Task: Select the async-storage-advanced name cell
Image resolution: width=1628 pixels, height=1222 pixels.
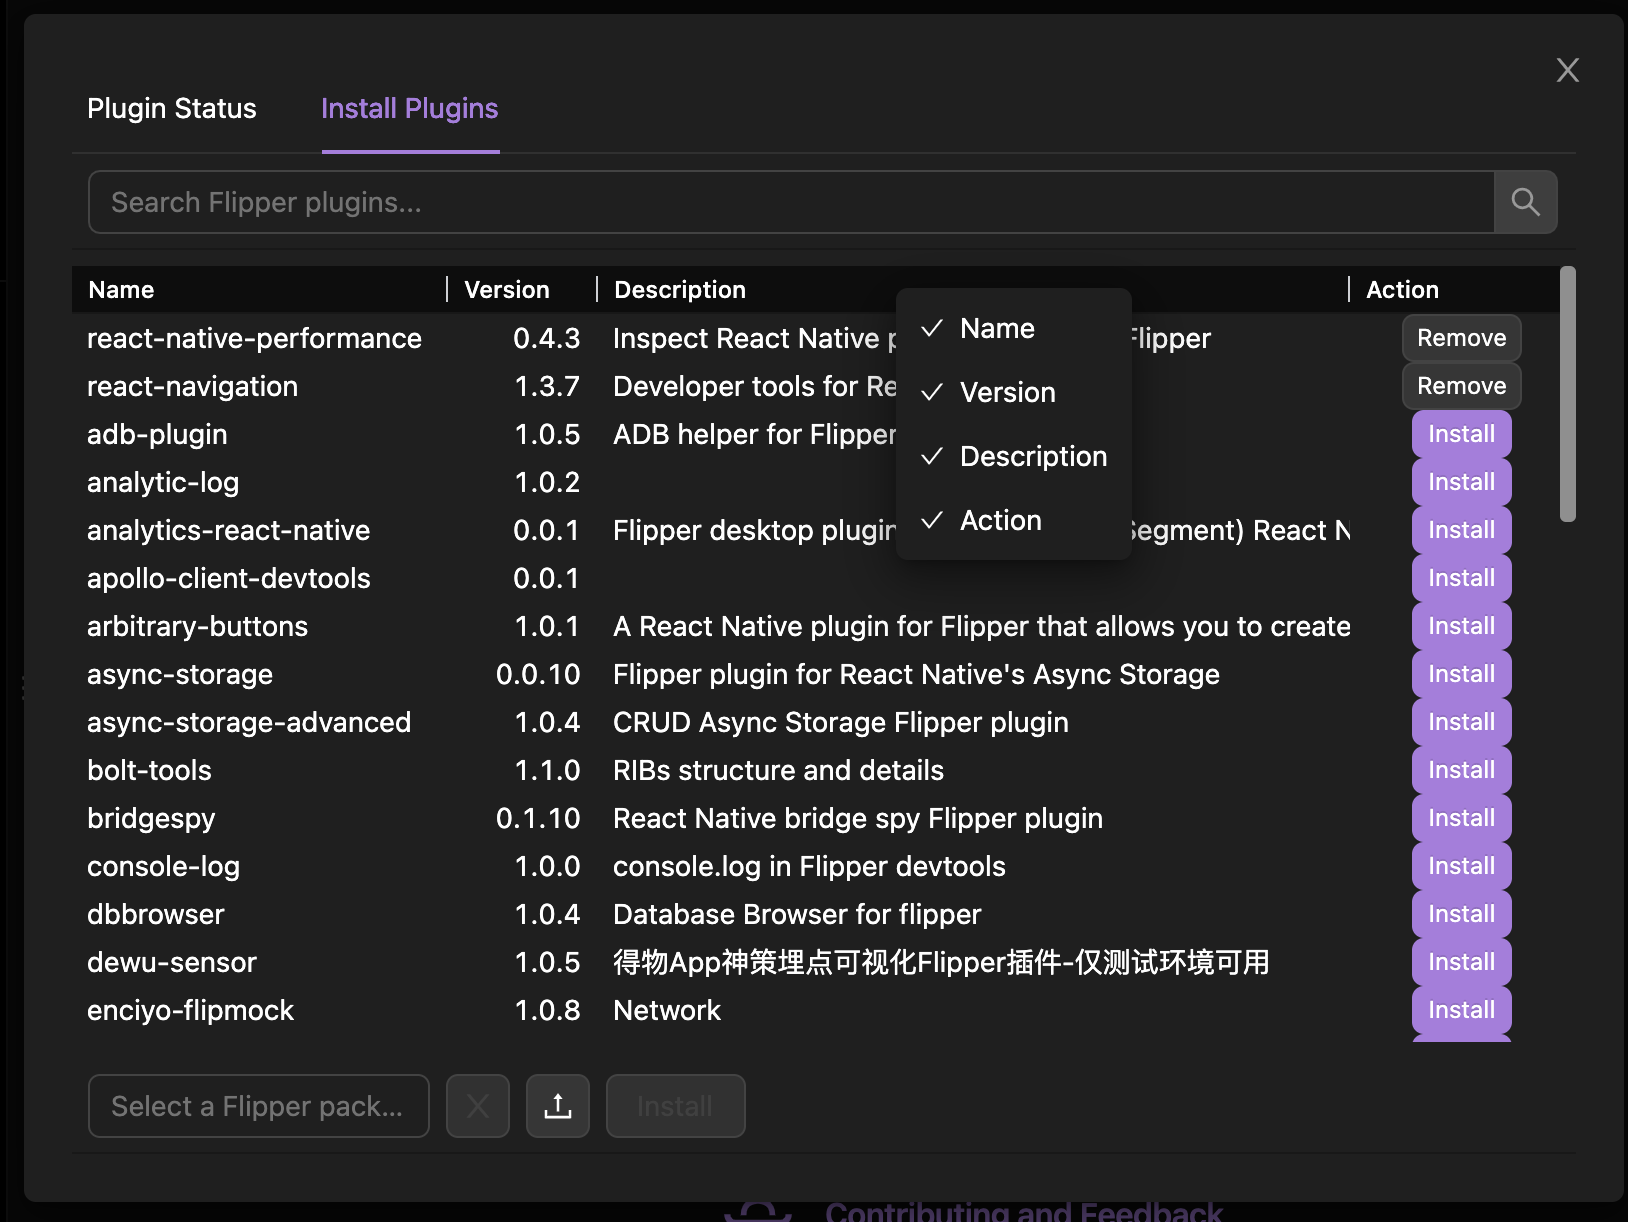Action: (249, 722)
